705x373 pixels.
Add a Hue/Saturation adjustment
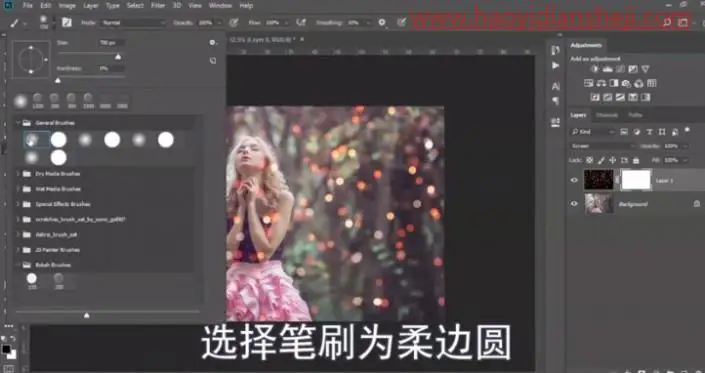click(x=589, y=83)
